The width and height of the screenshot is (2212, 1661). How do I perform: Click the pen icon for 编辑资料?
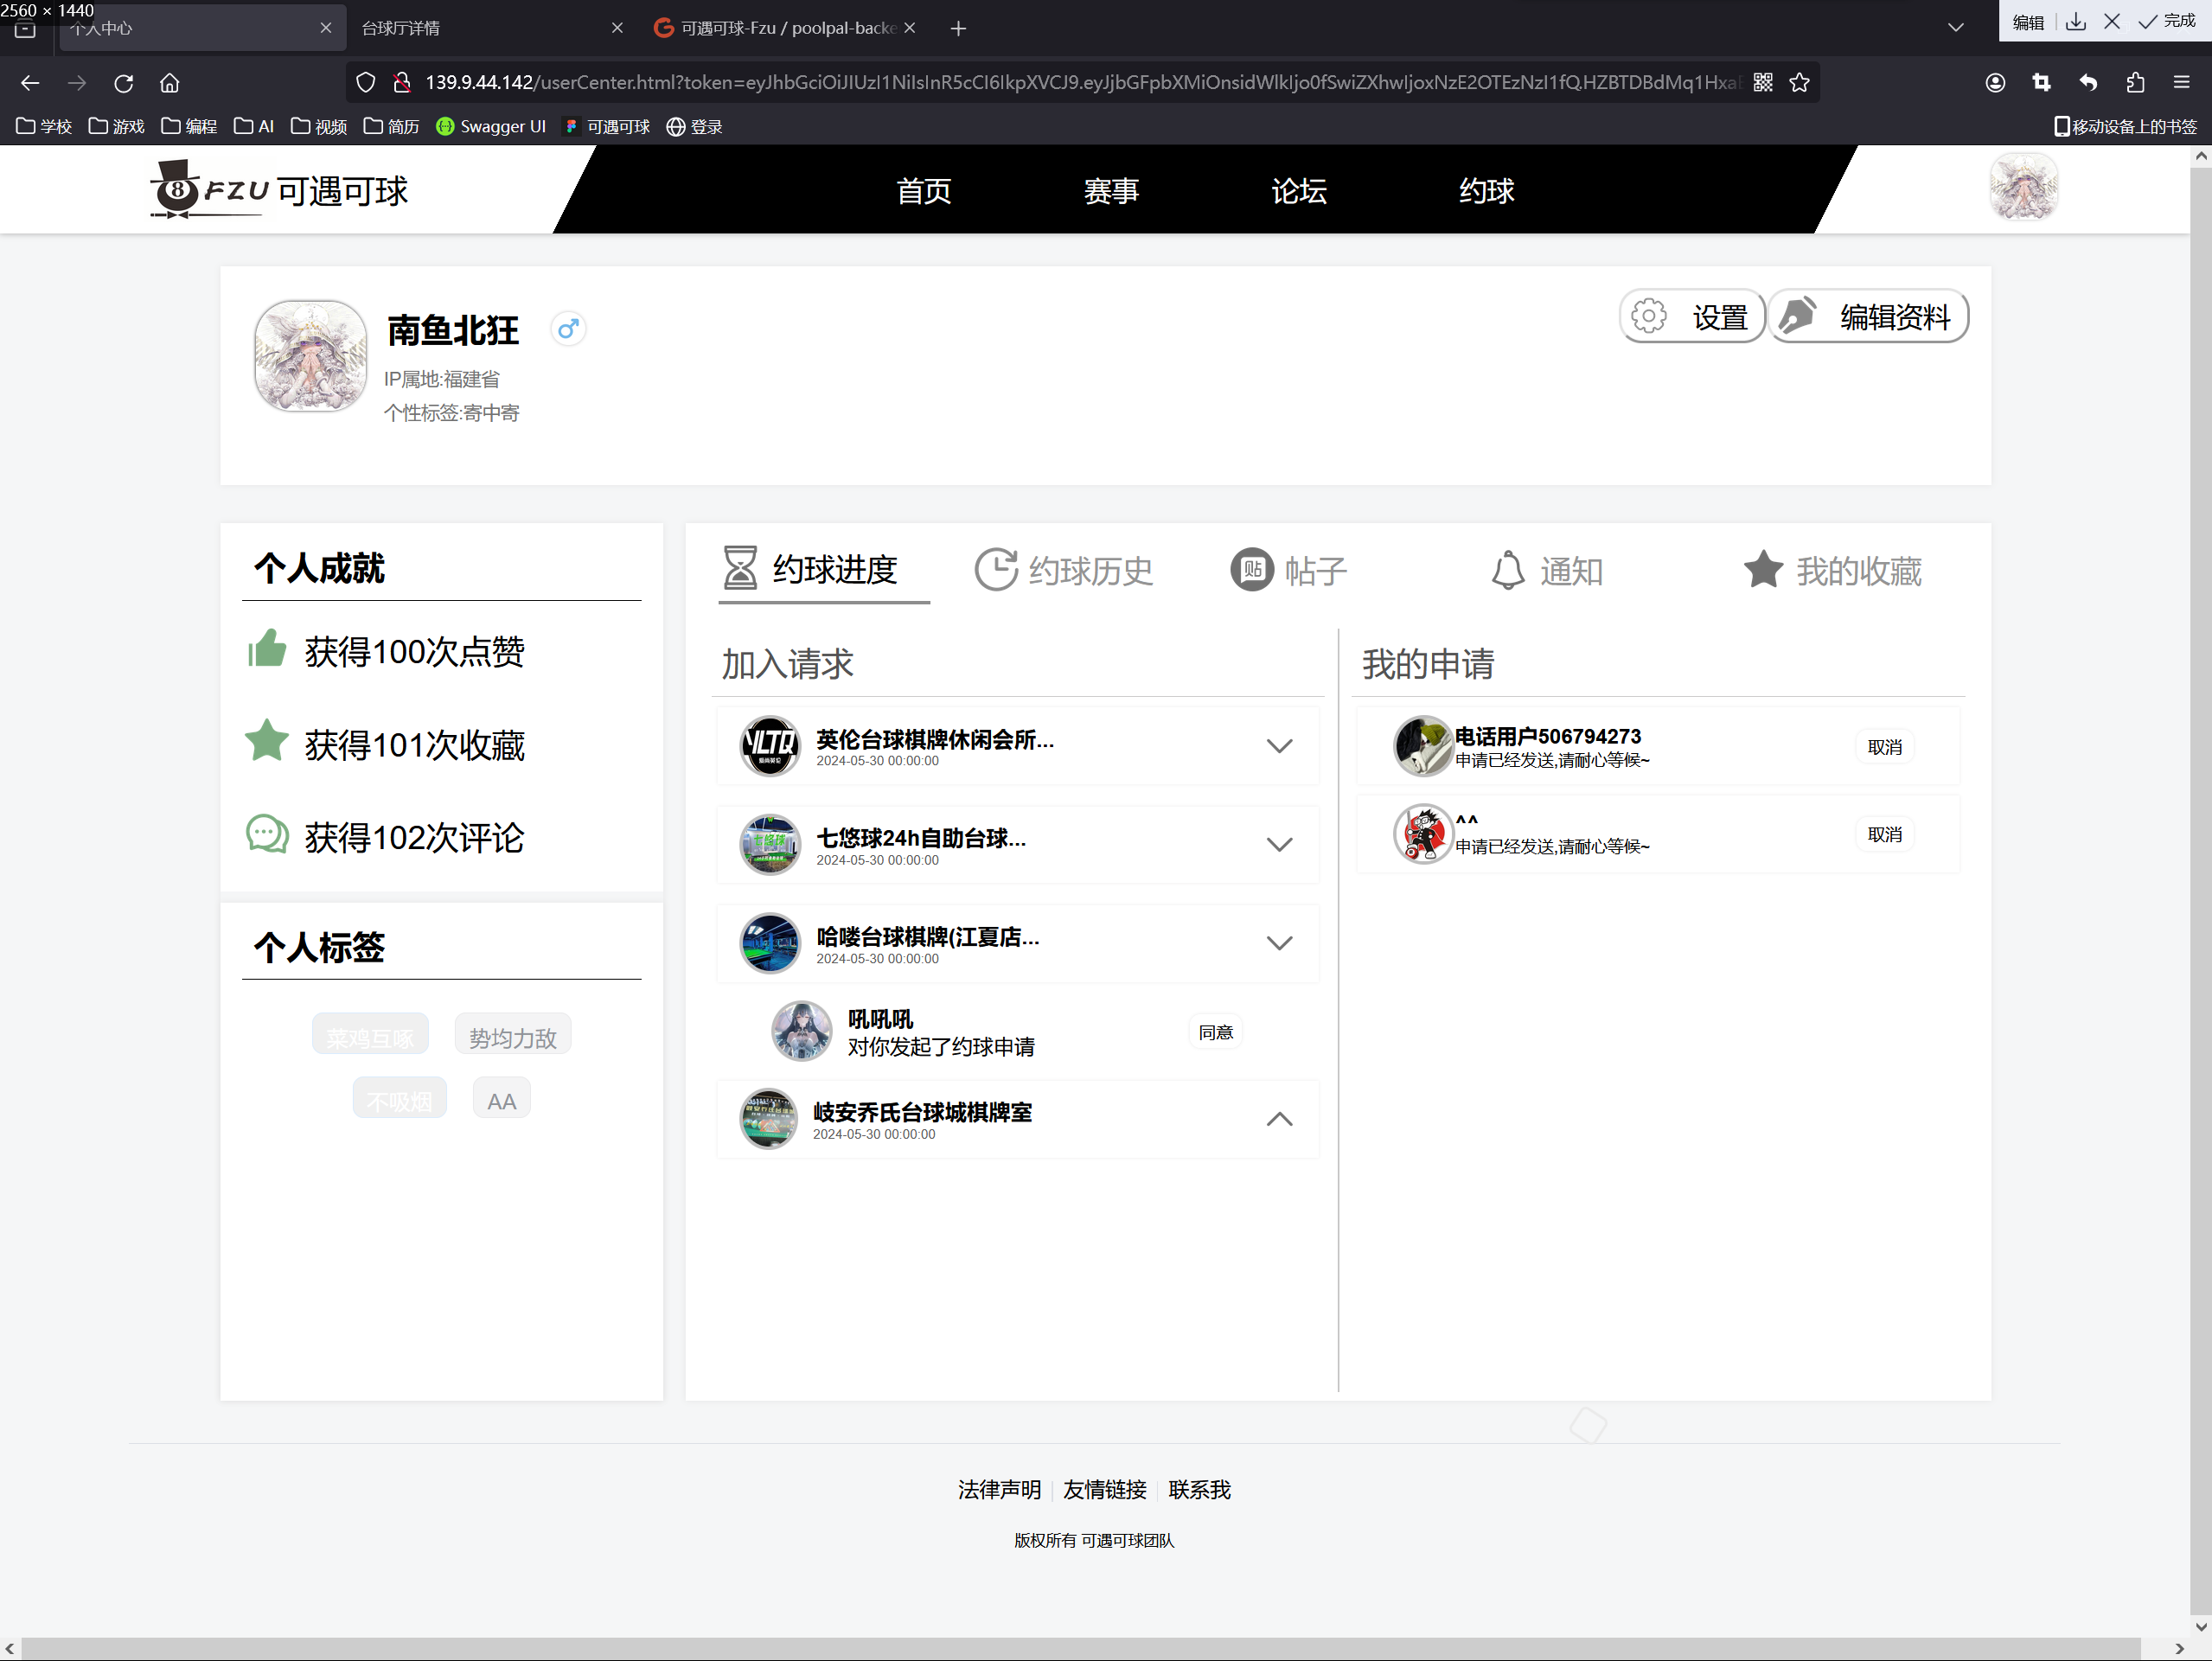click(1799, 315)
